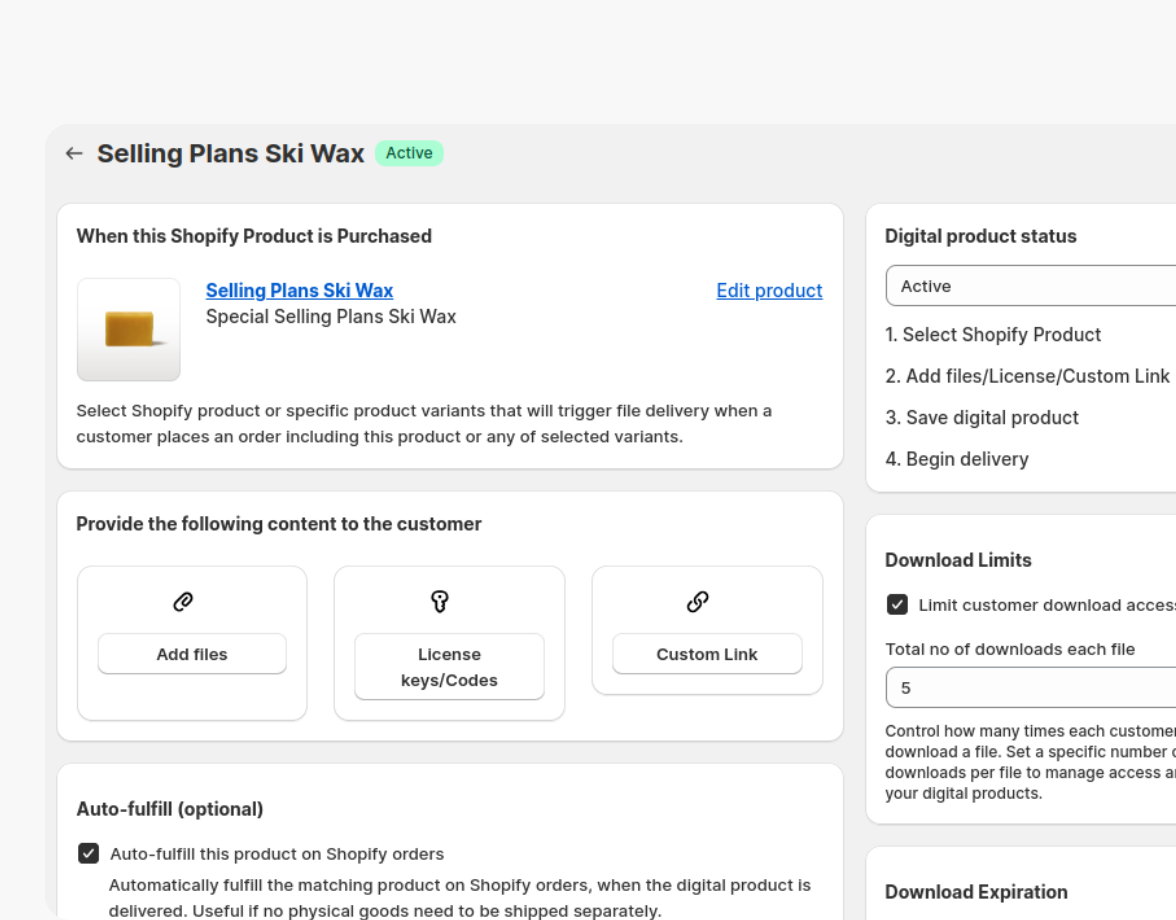This screenshot has height=920, width=1176.
Task: Click the Edit product link
Action: (769, 291)
